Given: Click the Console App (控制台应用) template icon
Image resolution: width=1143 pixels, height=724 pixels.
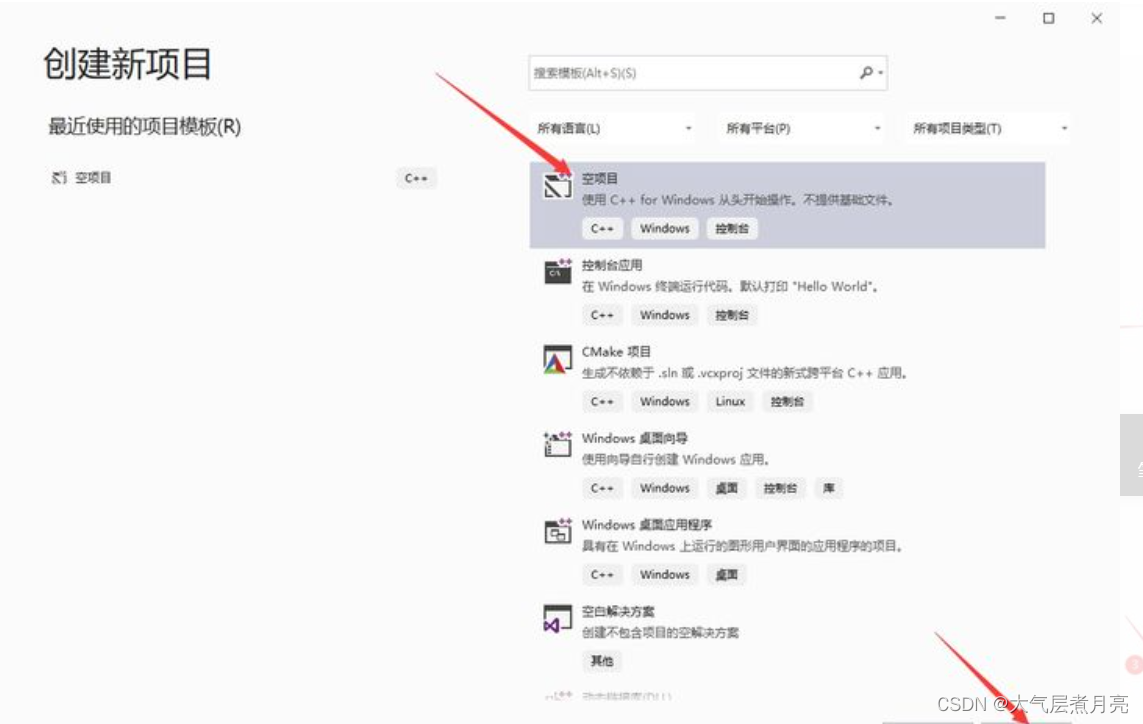Looking at the screenshot, I should tap(558, 271).
